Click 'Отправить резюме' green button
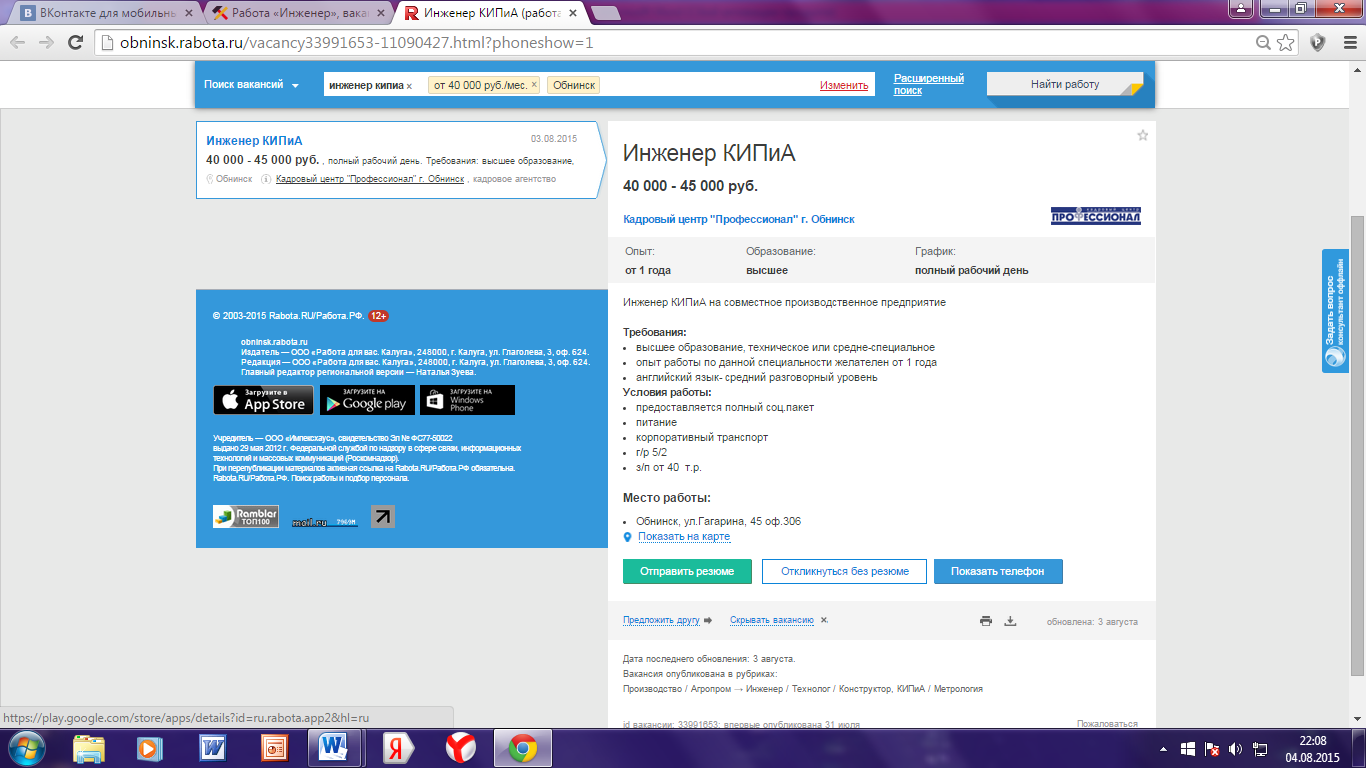This screenshot has width=1366, height=768. 687,571
